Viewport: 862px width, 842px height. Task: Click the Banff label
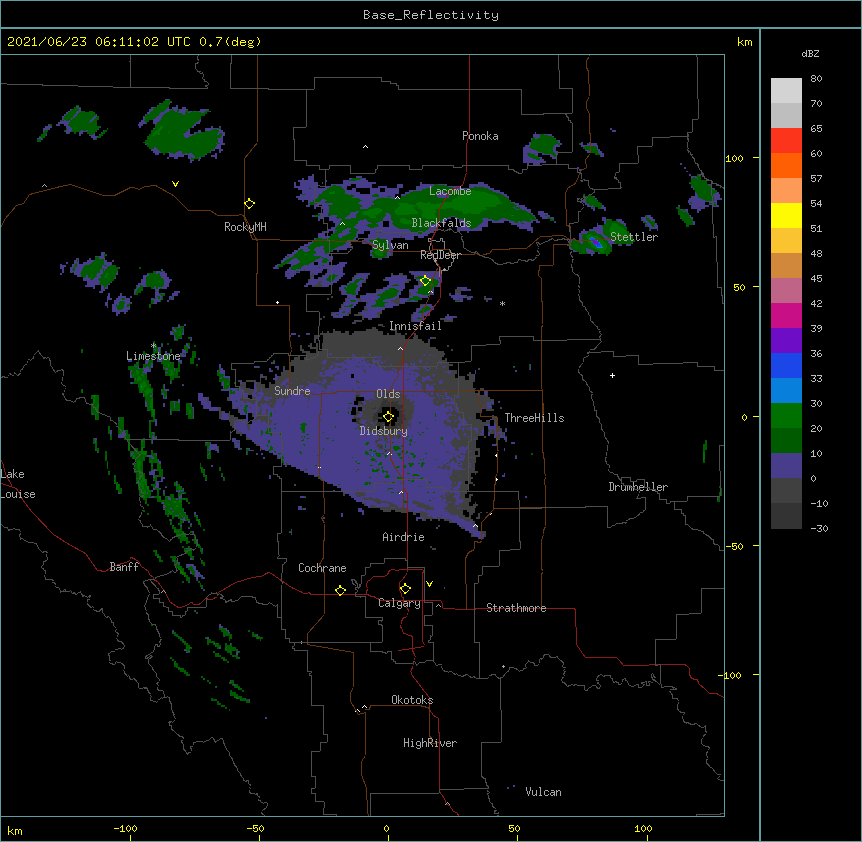click(124, 567)
